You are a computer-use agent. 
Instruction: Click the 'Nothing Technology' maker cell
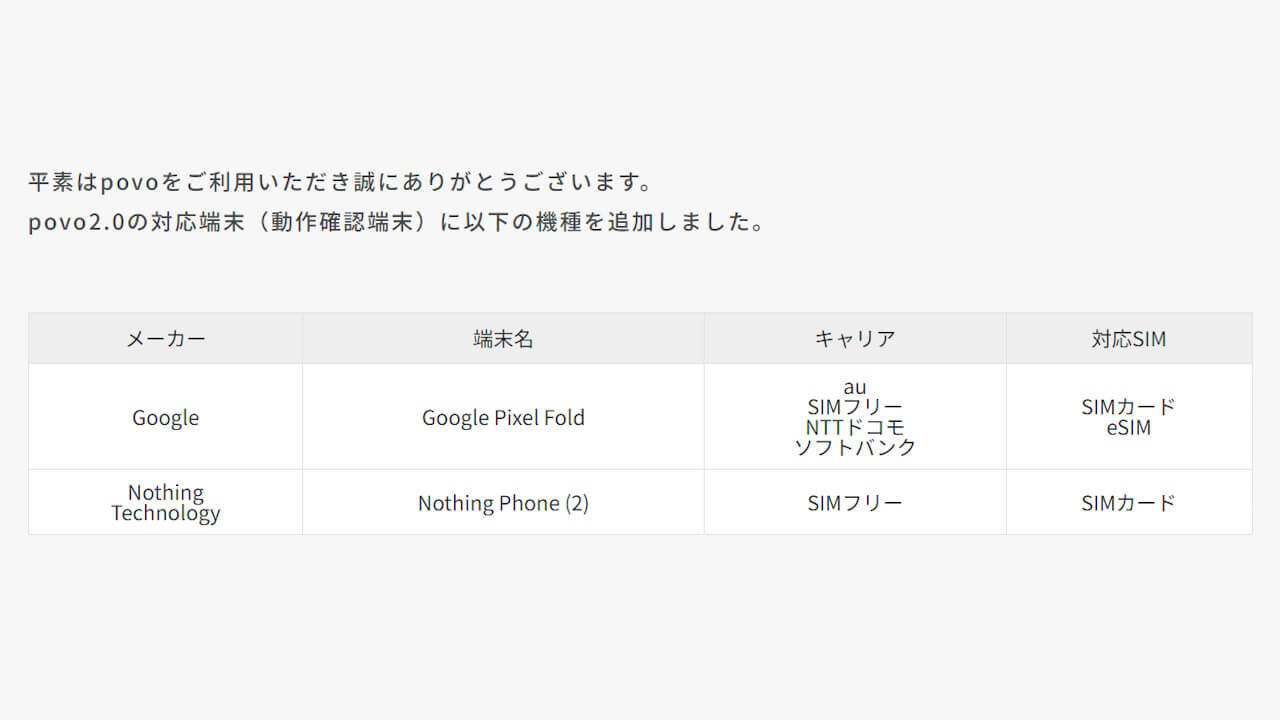click(166, 503)
